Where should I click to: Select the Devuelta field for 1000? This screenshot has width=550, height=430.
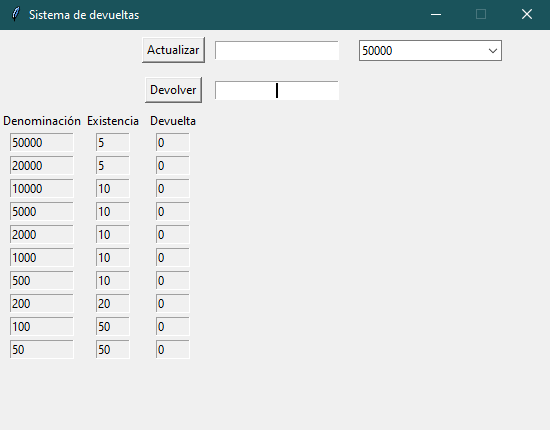click(173, 257)
